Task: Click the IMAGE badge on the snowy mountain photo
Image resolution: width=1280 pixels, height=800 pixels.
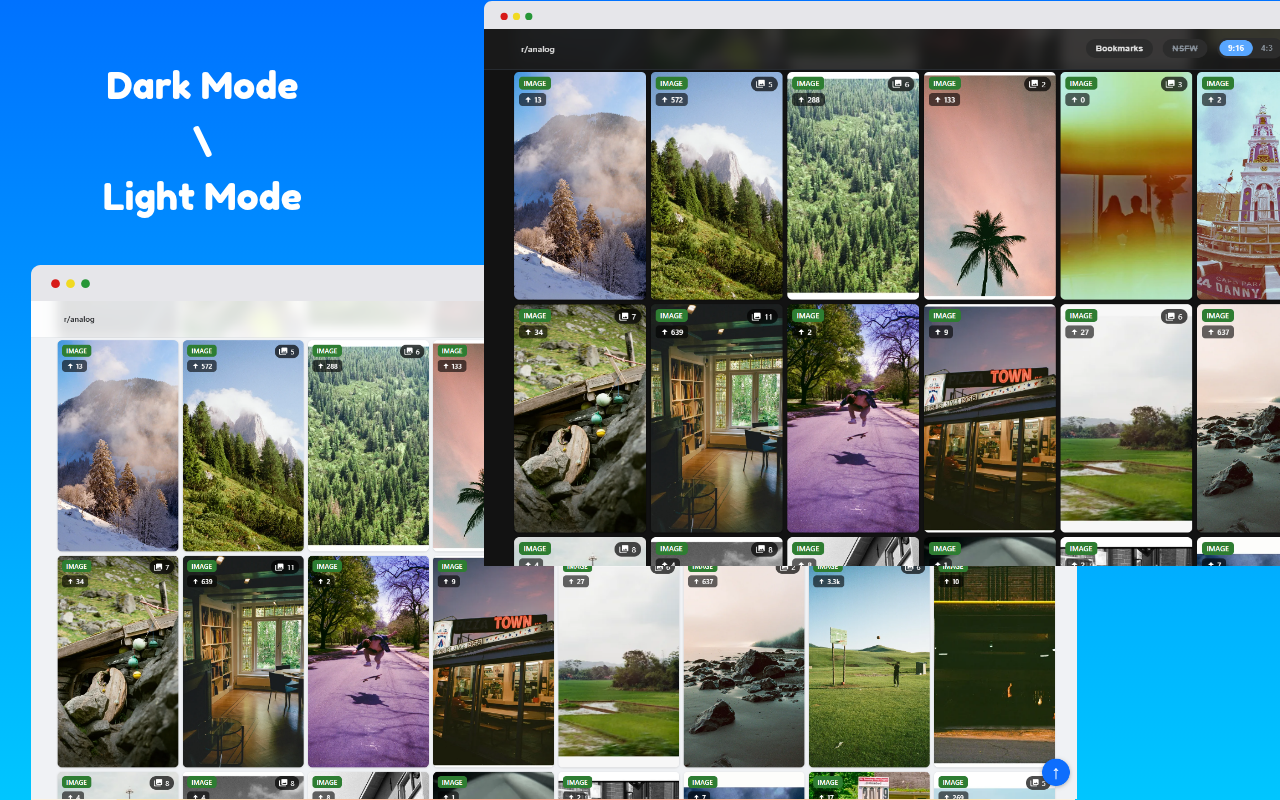Action: (535, 84)
